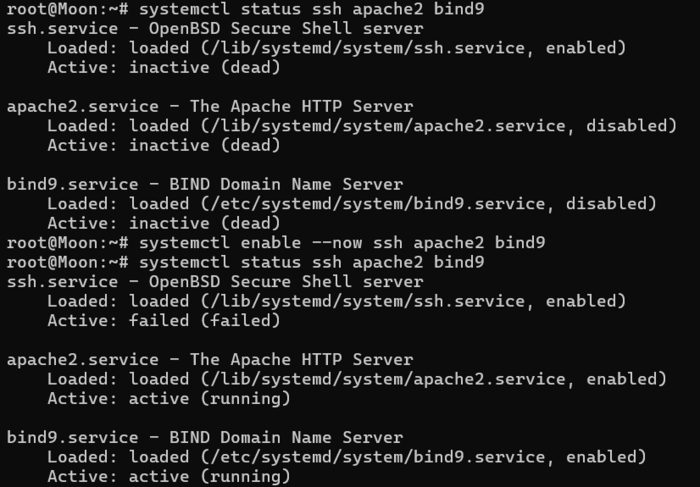This screenshot has width=700, height=487.
Task: Click the second bind9.service heading line
Action: coord(204,437)
